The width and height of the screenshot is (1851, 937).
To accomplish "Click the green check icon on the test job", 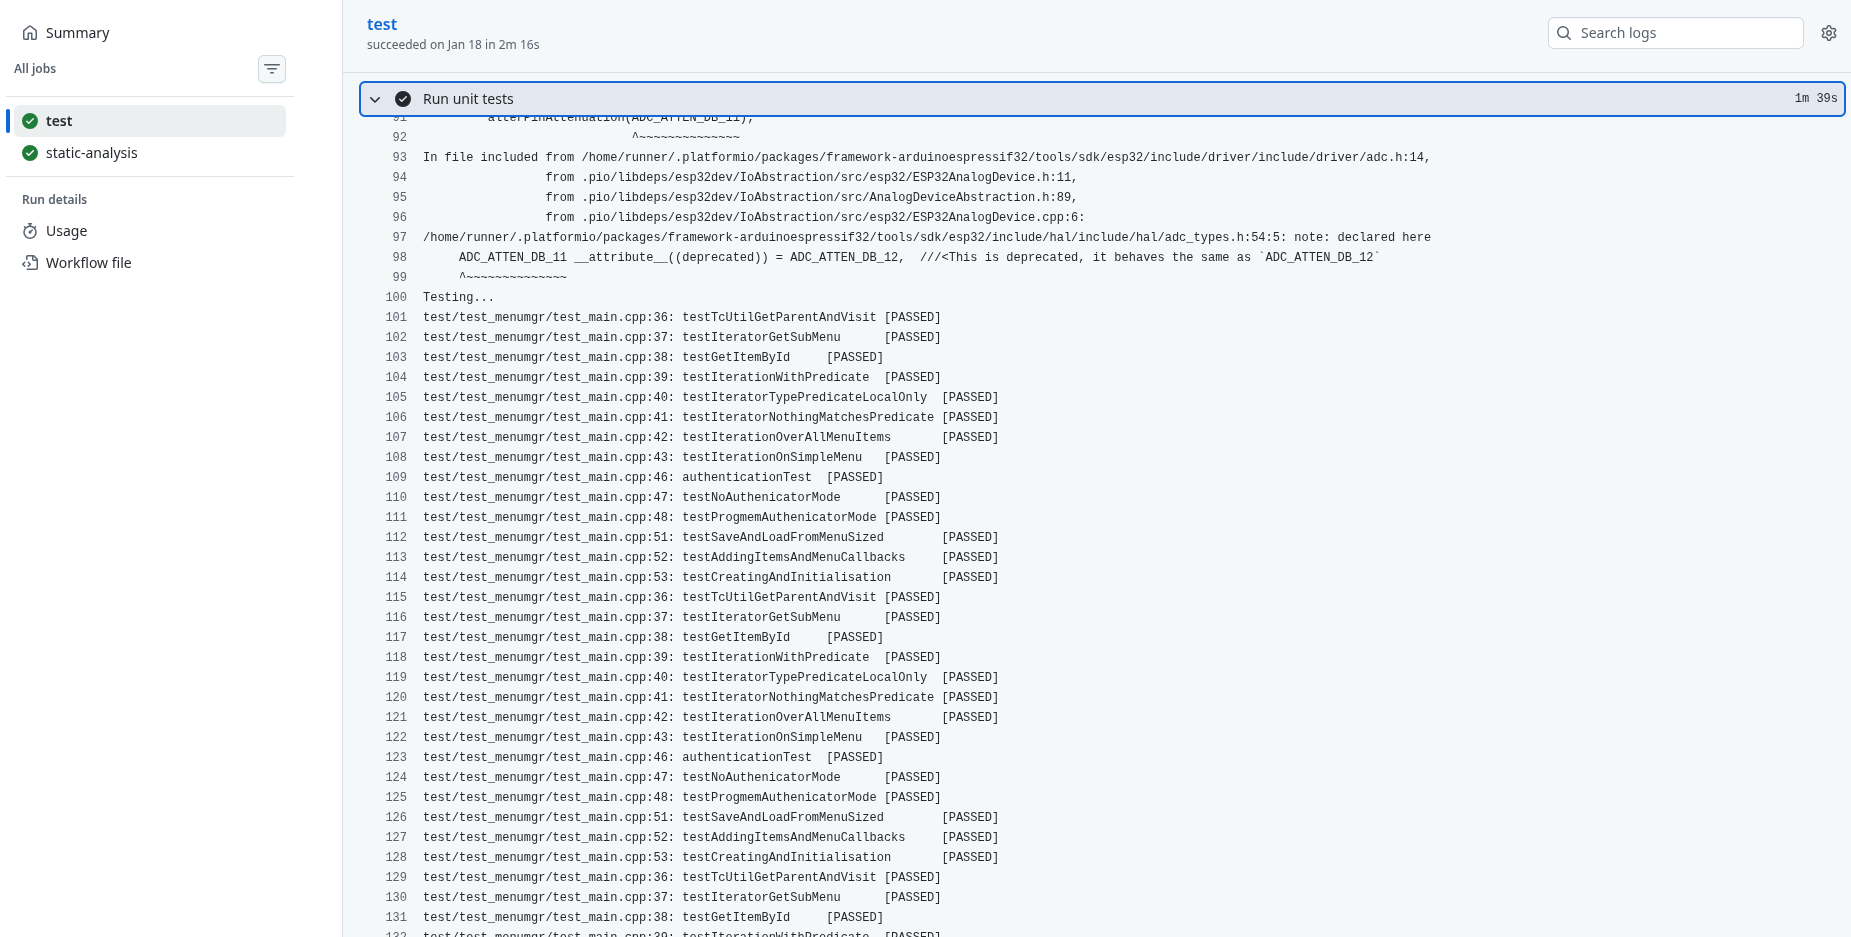I will tap(30, 120).
